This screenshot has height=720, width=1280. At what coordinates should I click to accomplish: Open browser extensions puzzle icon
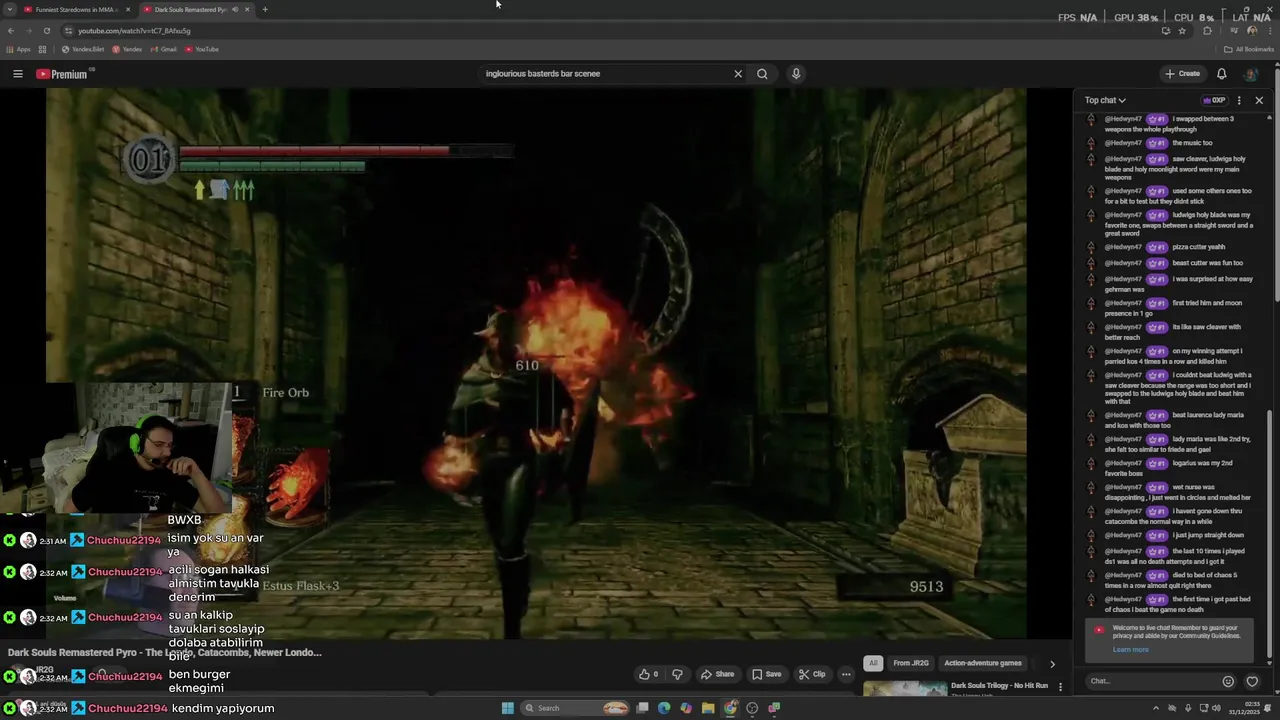click(x=1207, y=31)
